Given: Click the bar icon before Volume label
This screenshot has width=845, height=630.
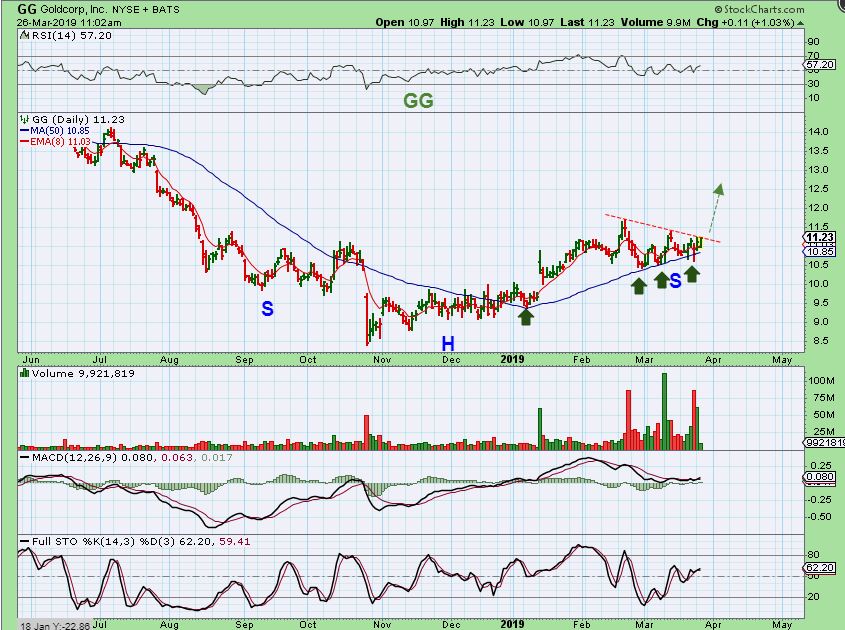Looking at the screenshot, I should 24,373.
